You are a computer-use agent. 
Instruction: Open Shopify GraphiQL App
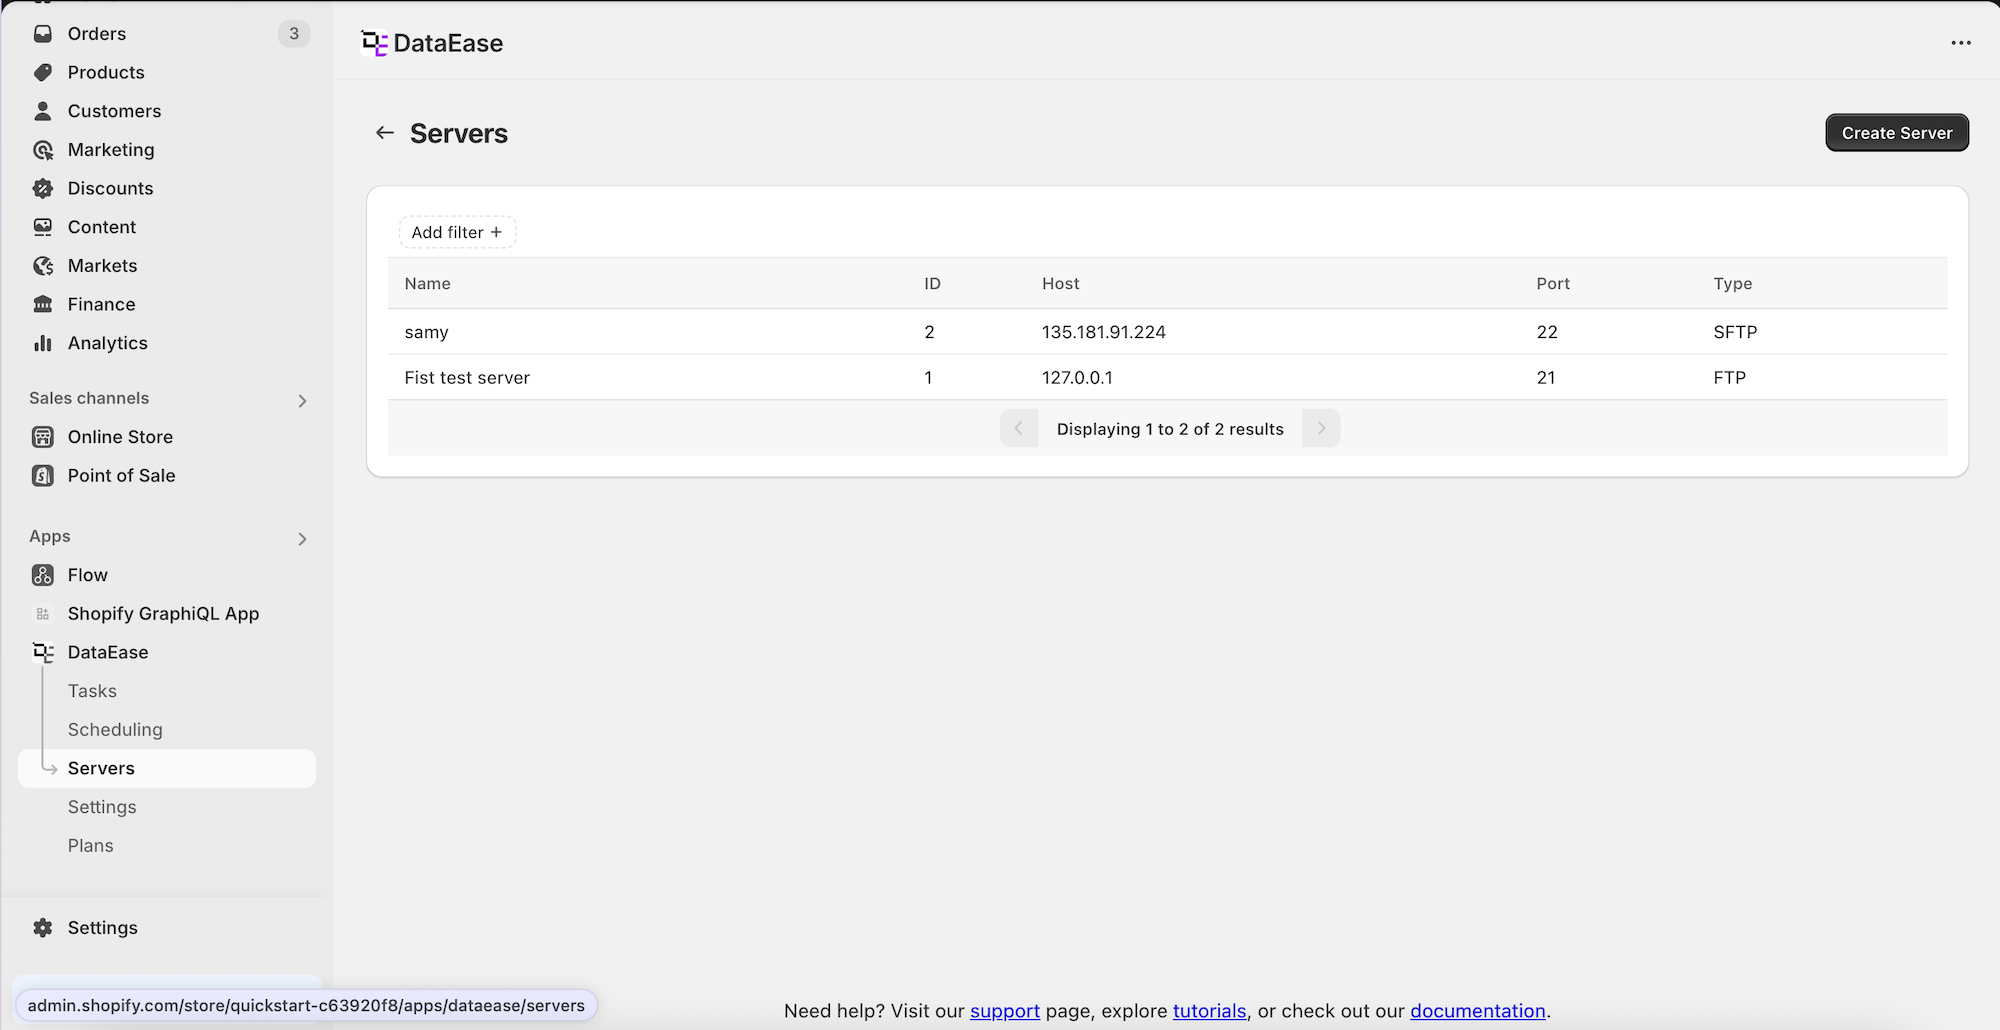[163, 614]
